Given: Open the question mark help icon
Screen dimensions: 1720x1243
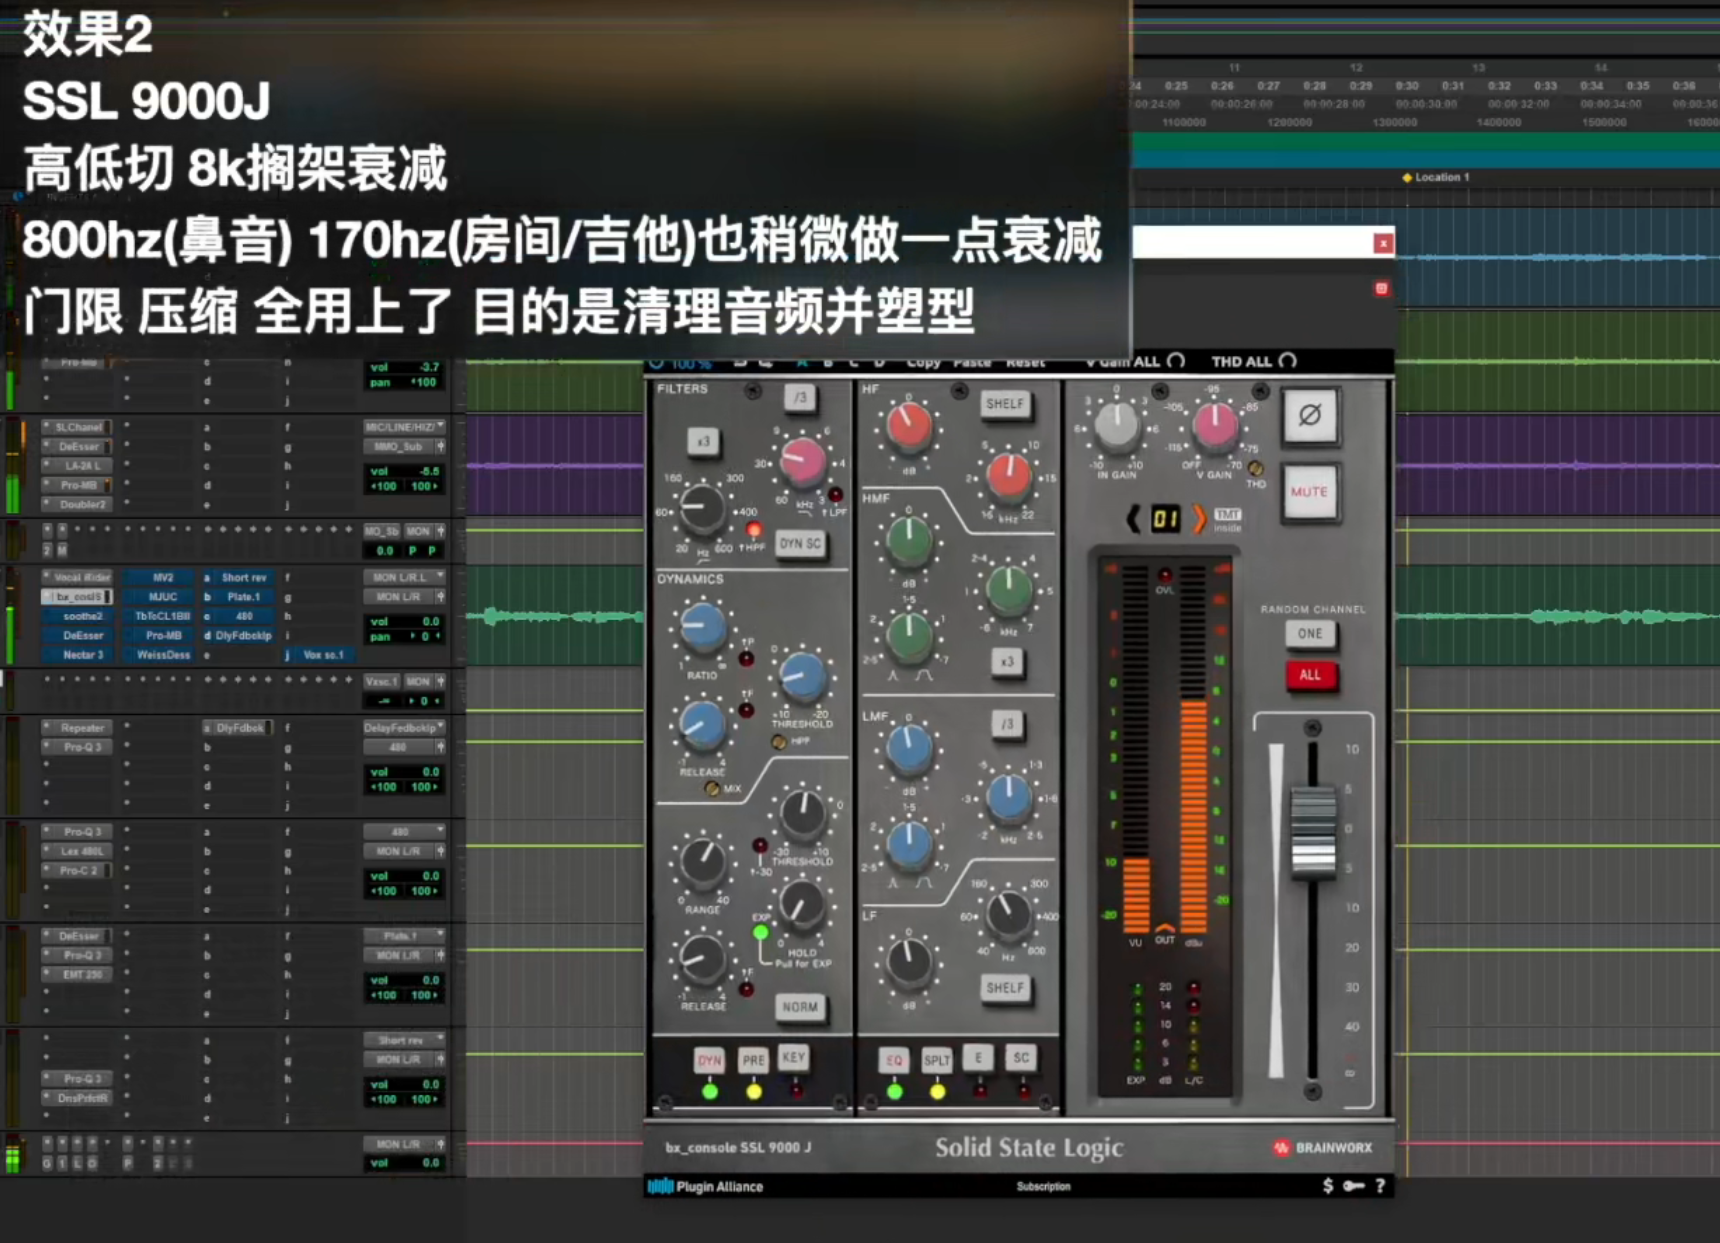Looking at the screenshot, I should [x=1380, y=1186].
